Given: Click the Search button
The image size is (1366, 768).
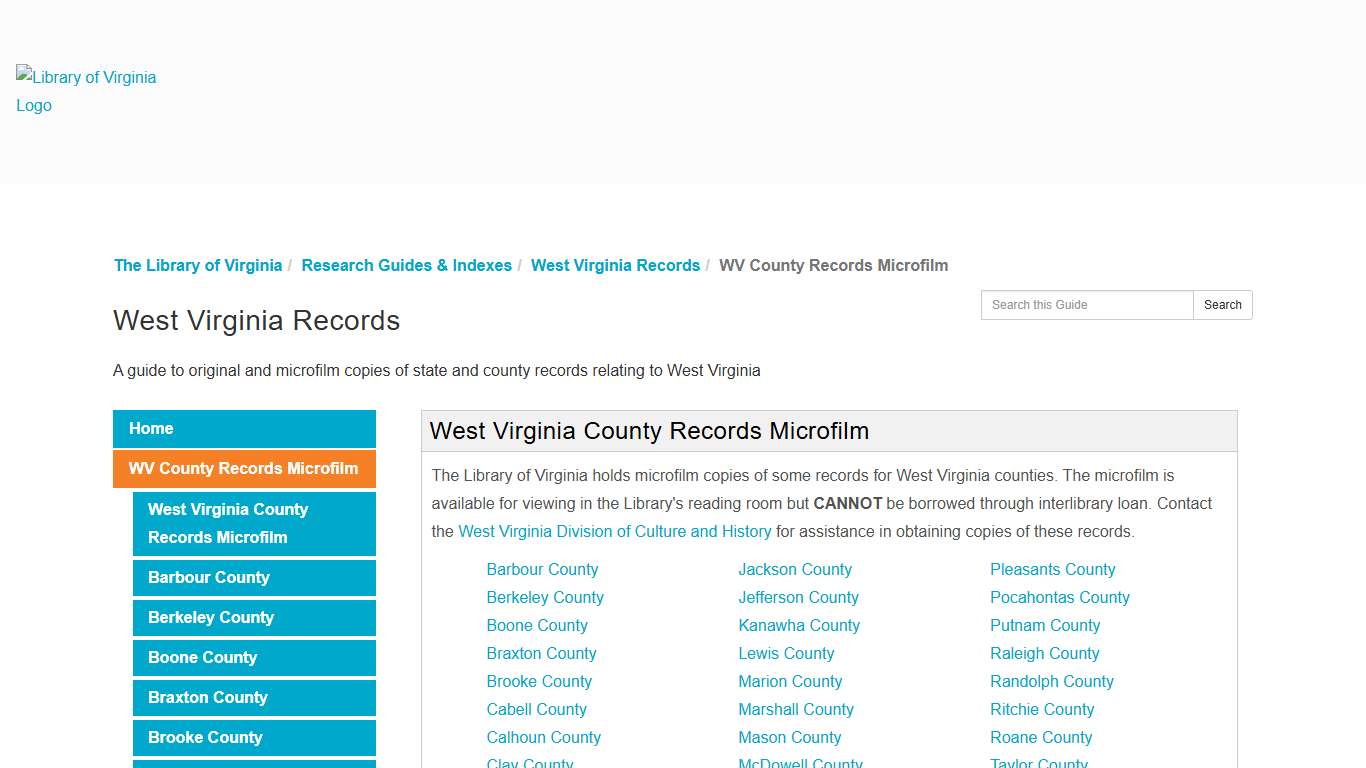Looking at the screenshot, I should 1222,305.
